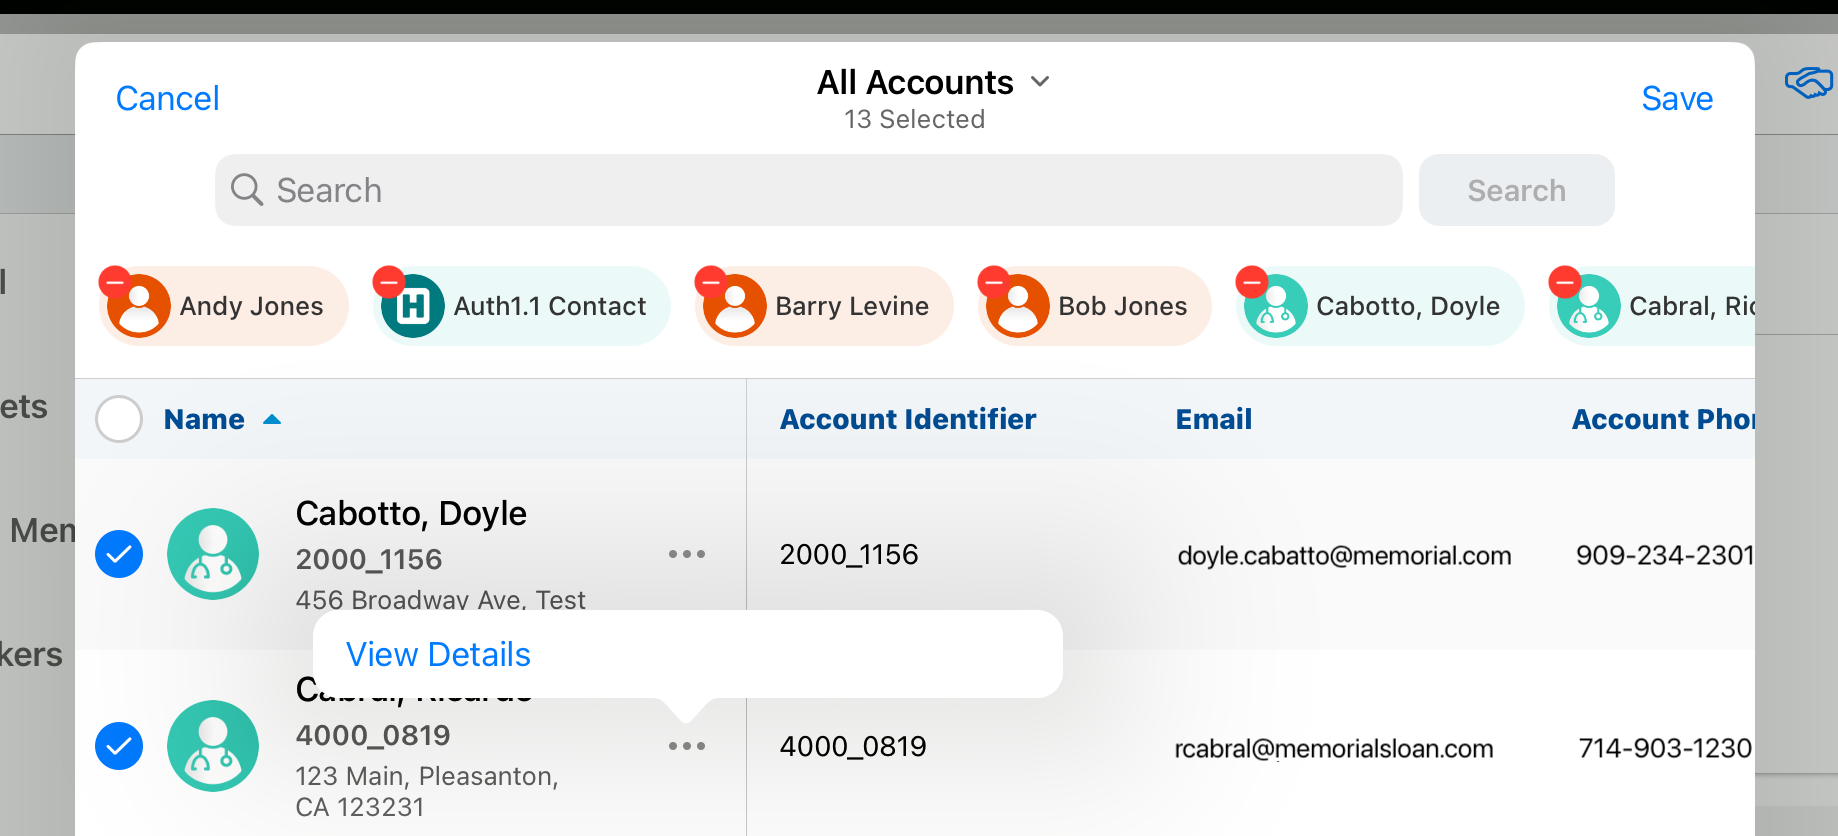Viewport: 1838px width, 836px height.
Task: Save the selected accounts
Action: [x=1676, y=98]
